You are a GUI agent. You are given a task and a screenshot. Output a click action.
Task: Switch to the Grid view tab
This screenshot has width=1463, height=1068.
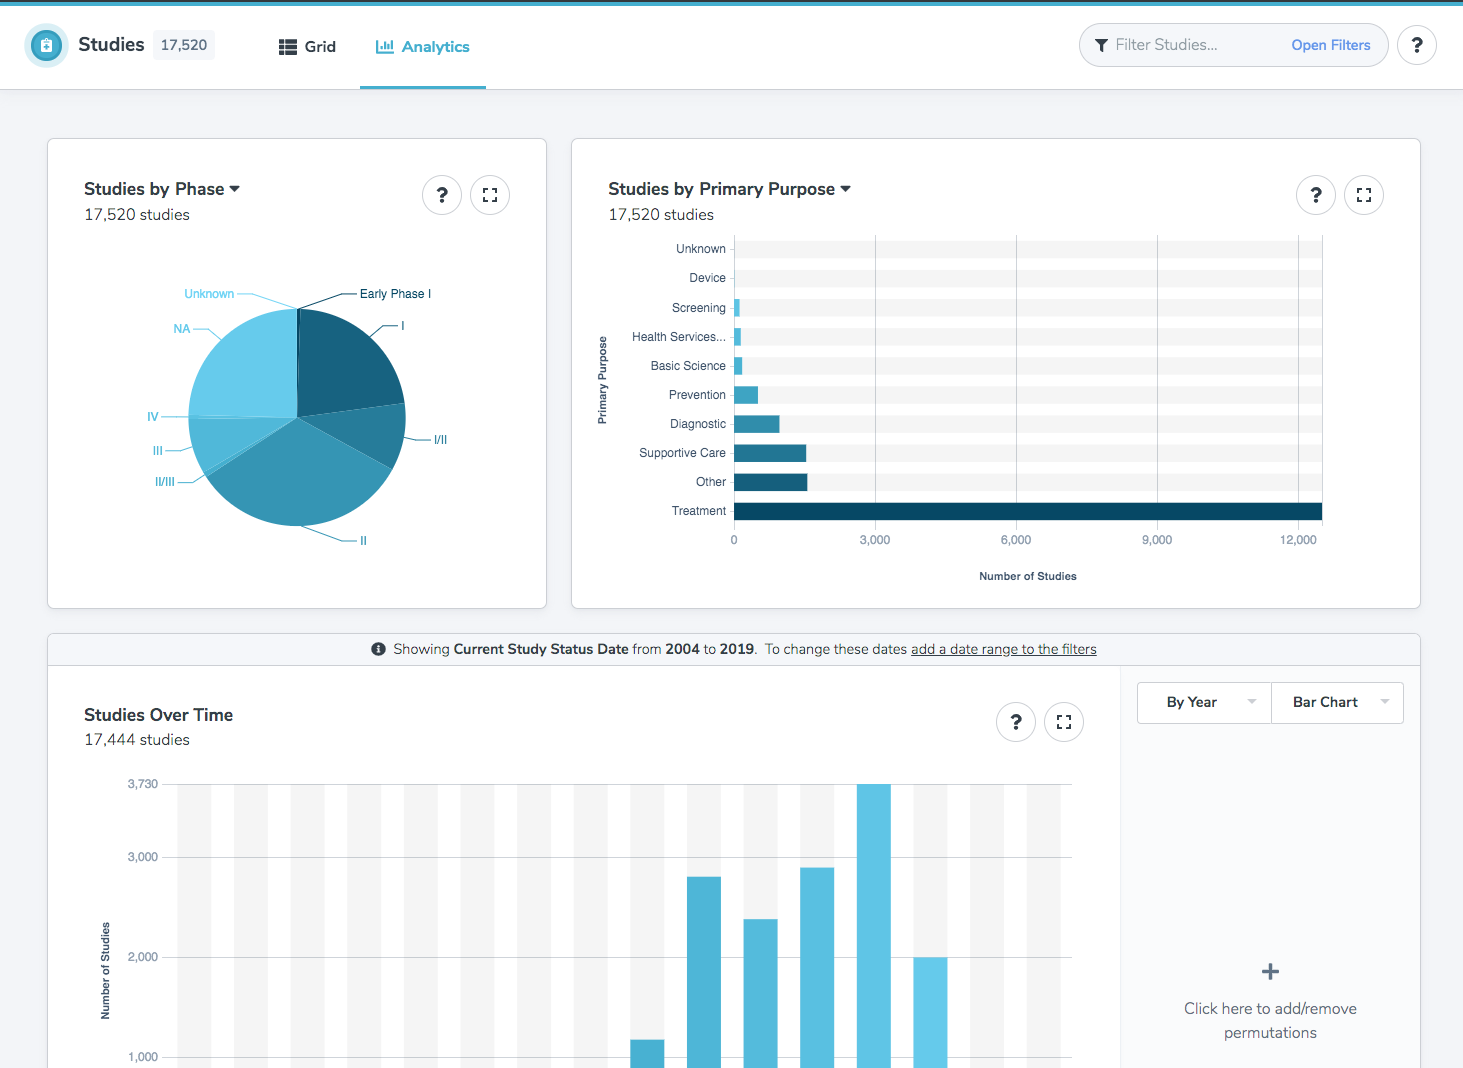tap(307, 47)
